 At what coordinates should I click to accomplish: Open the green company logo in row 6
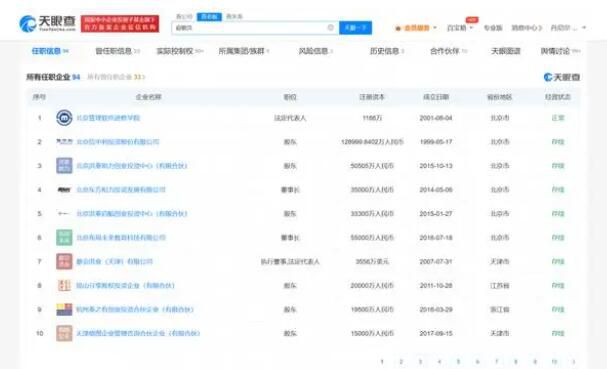coord(64,238)
